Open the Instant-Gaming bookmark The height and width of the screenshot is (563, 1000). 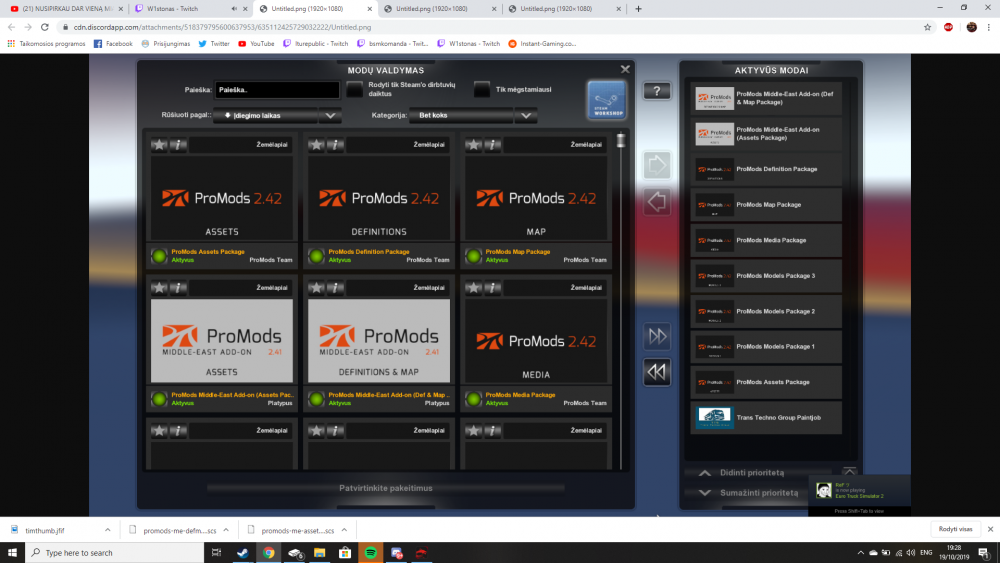click(x=542, y=44)
